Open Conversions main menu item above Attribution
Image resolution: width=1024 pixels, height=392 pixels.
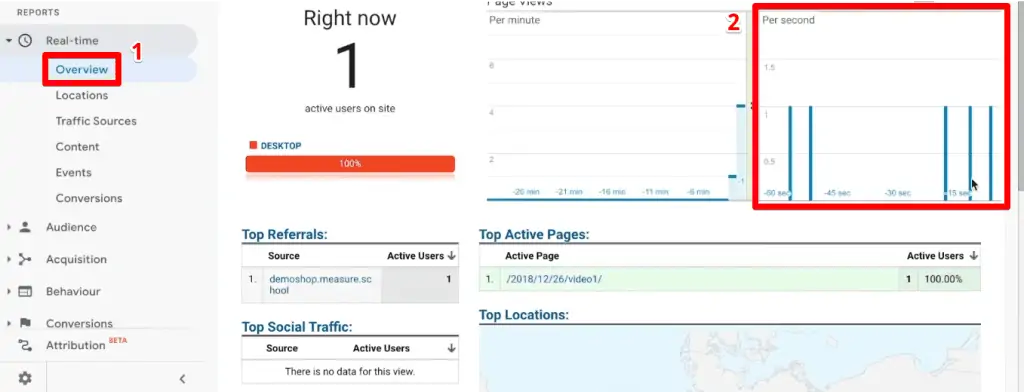coord(79,323)
